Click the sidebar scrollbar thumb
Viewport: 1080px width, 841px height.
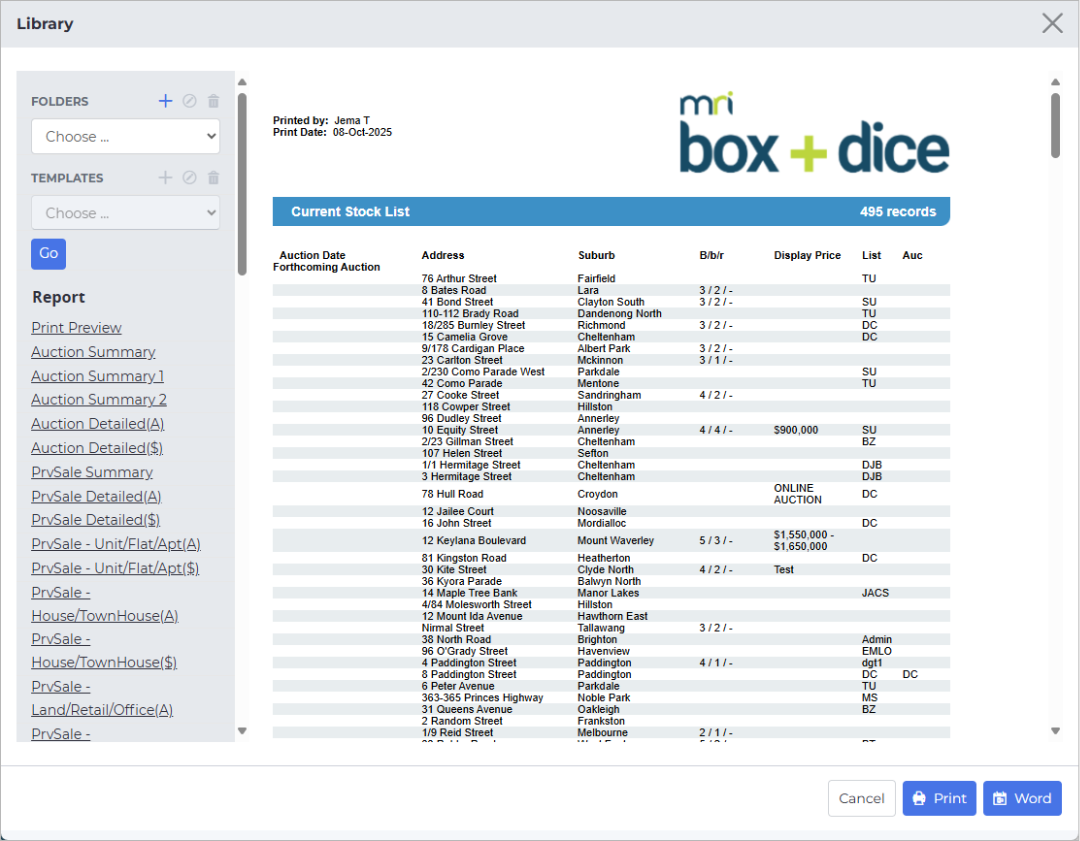(242, 184)
